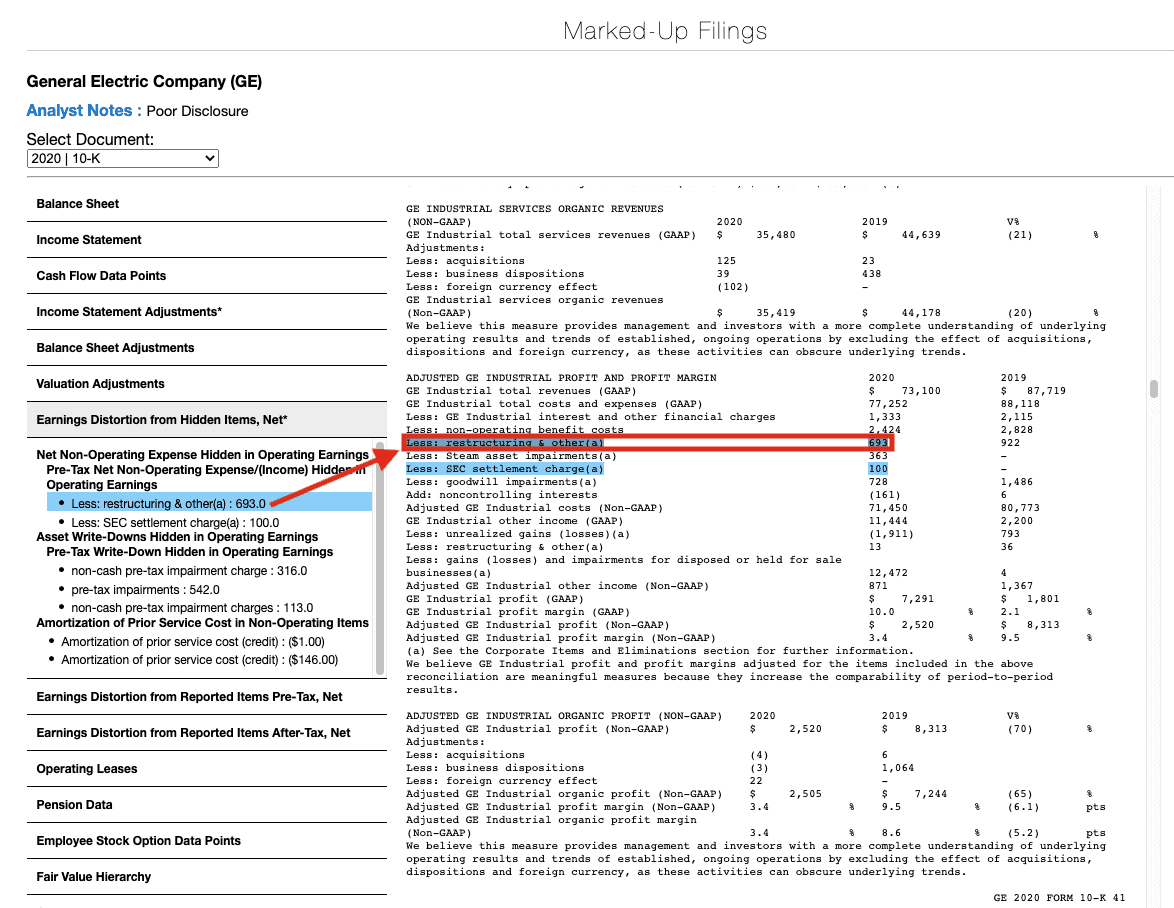Collapse Earnings Distortion from Hidden Items, Net
Viewport: 1174px width, 908px height.
(x=207, y=419)
